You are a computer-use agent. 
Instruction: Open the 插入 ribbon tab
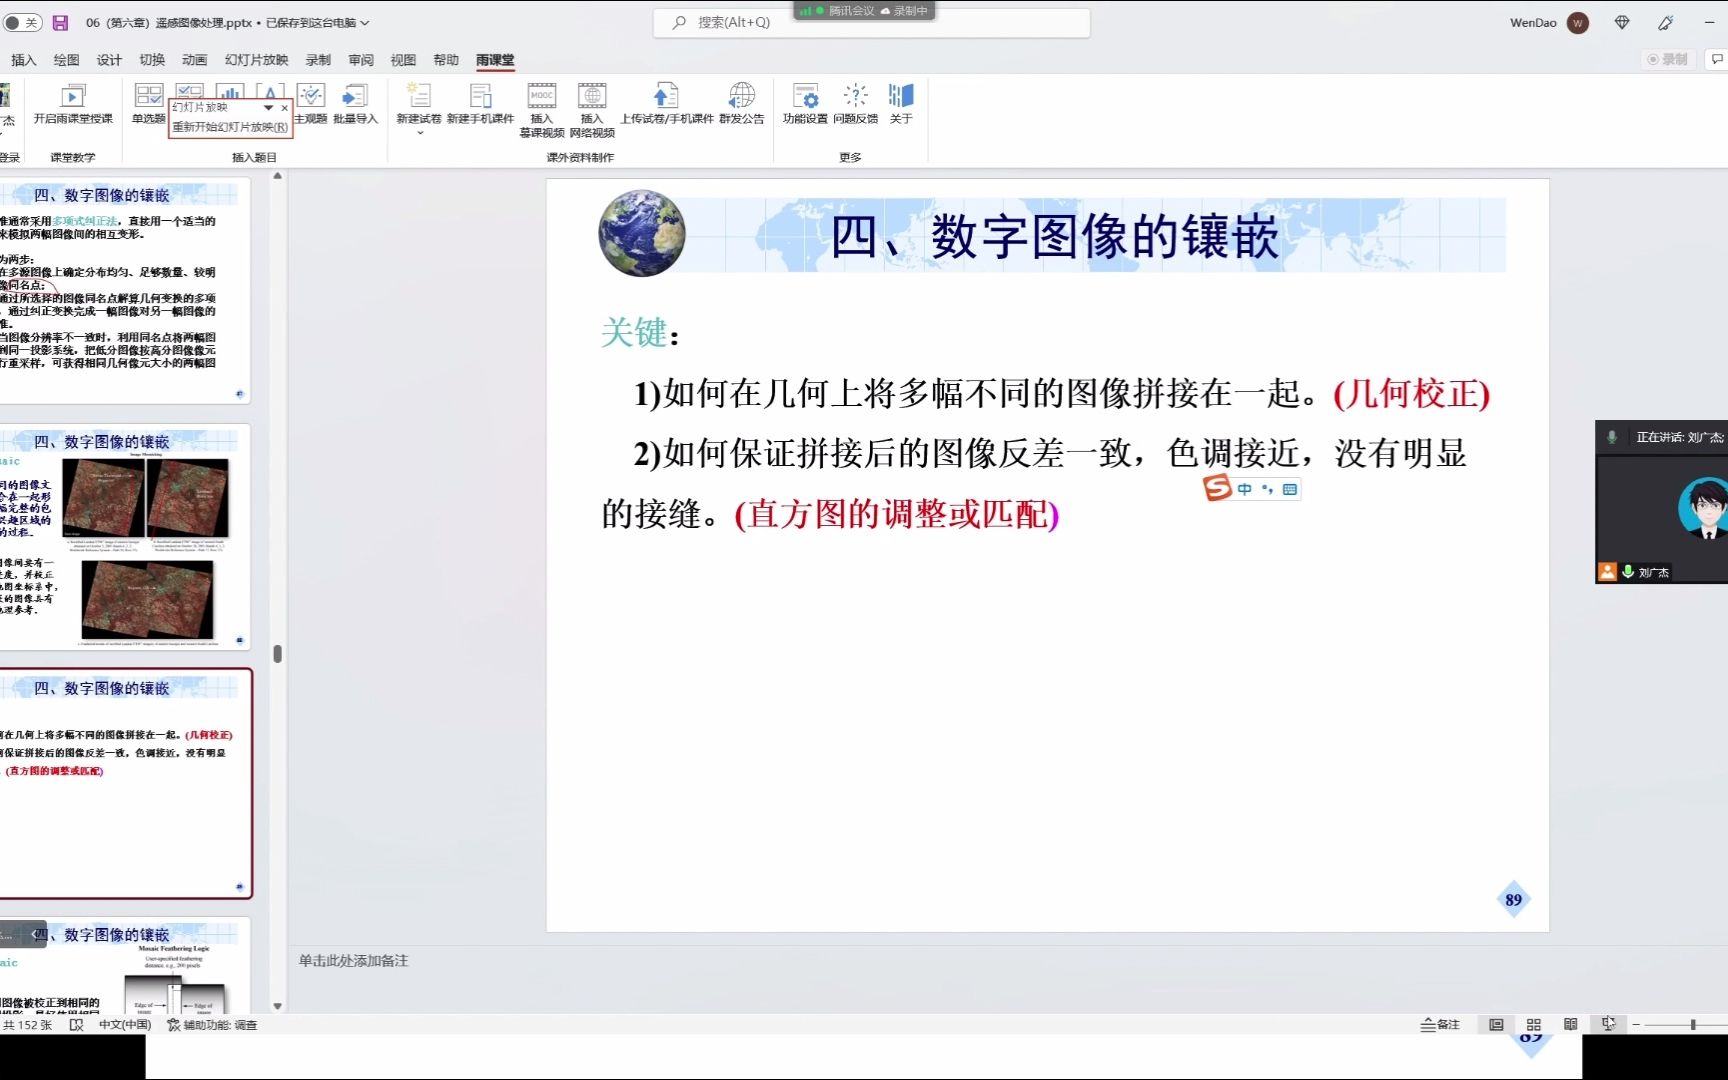tap(23, 60)
